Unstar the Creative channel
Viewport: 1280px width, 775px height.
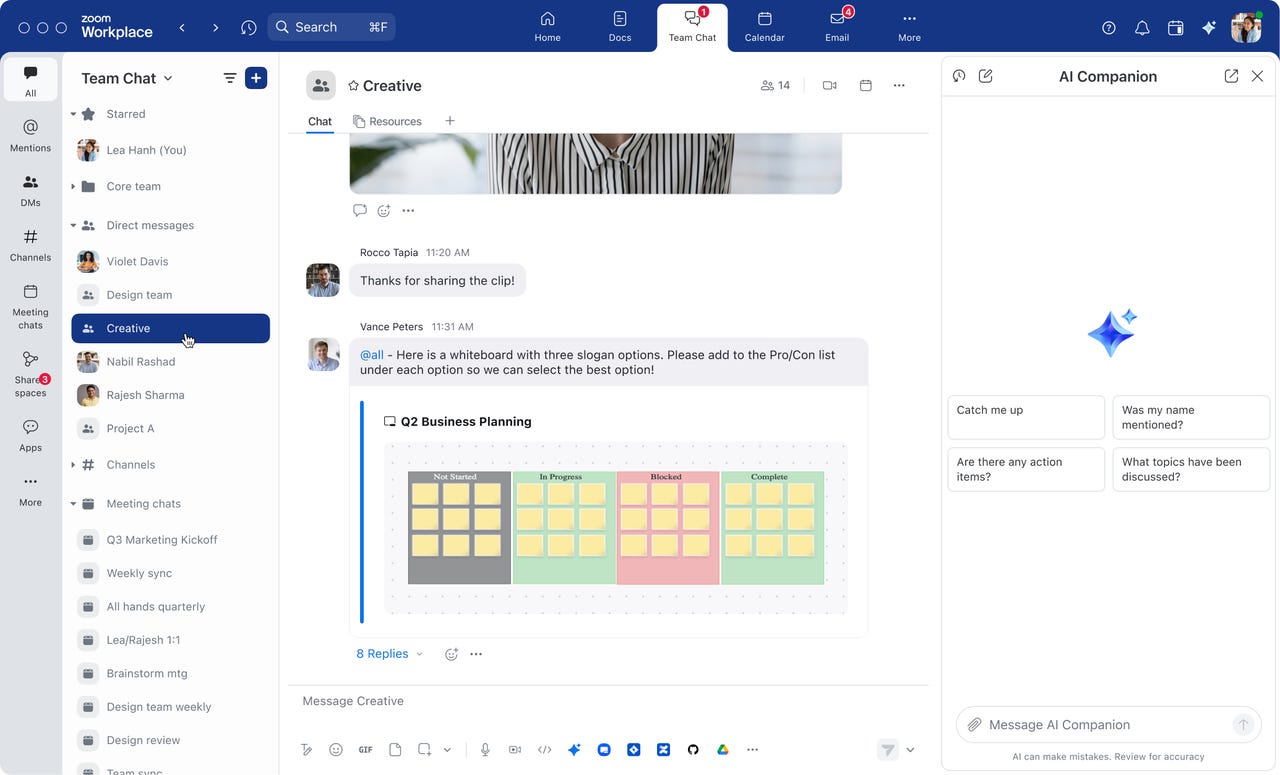(352, 86)
